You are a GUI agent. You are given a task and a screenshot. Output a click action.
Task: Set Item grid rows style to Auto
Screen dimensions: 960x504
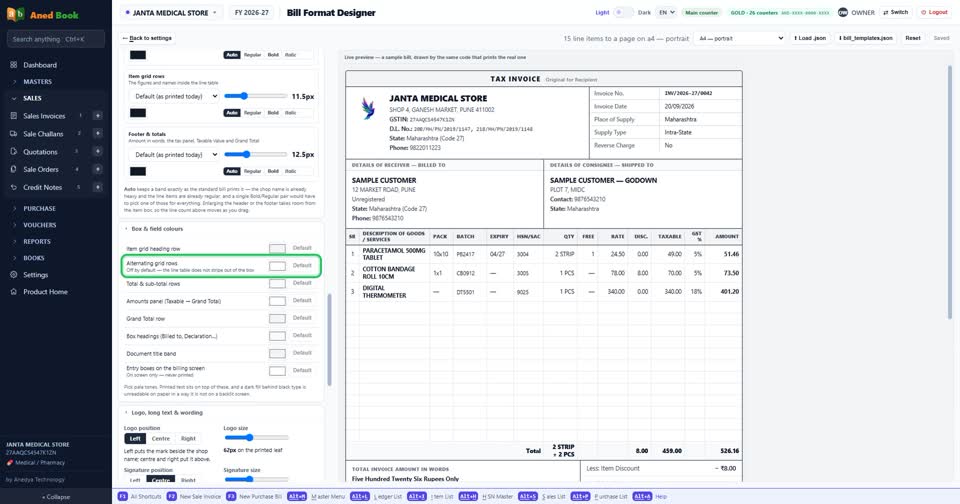coord(231,113)
